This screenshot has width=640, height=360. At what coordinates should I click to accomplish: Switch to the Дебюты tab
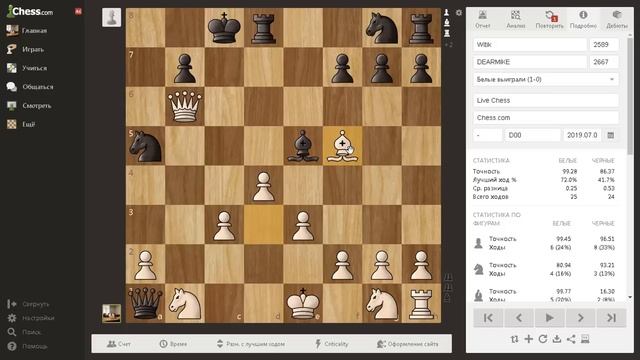(617, 20)
